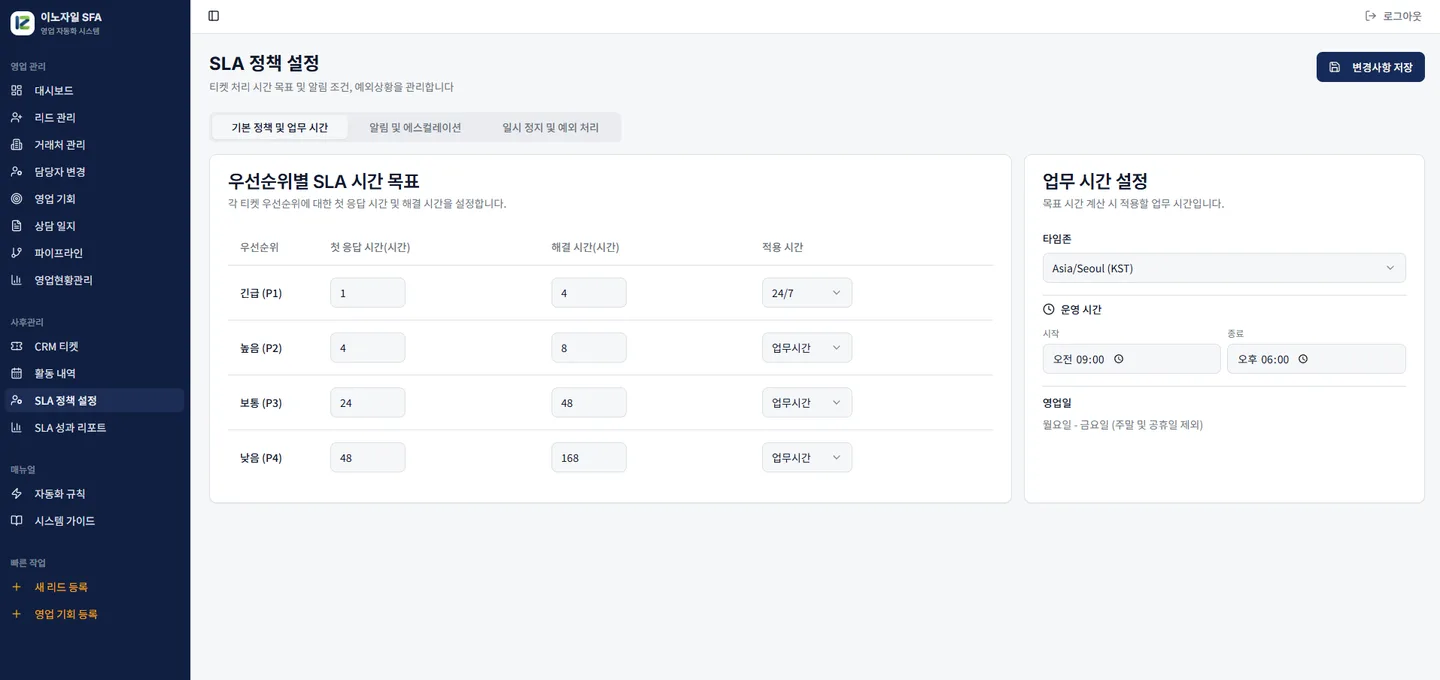The width and height of the screenshot is (1440, 680).
Task: Click the 긴급 (P1) 해결 시간 field
Action: pyautogui.click(x=589, y=293)
